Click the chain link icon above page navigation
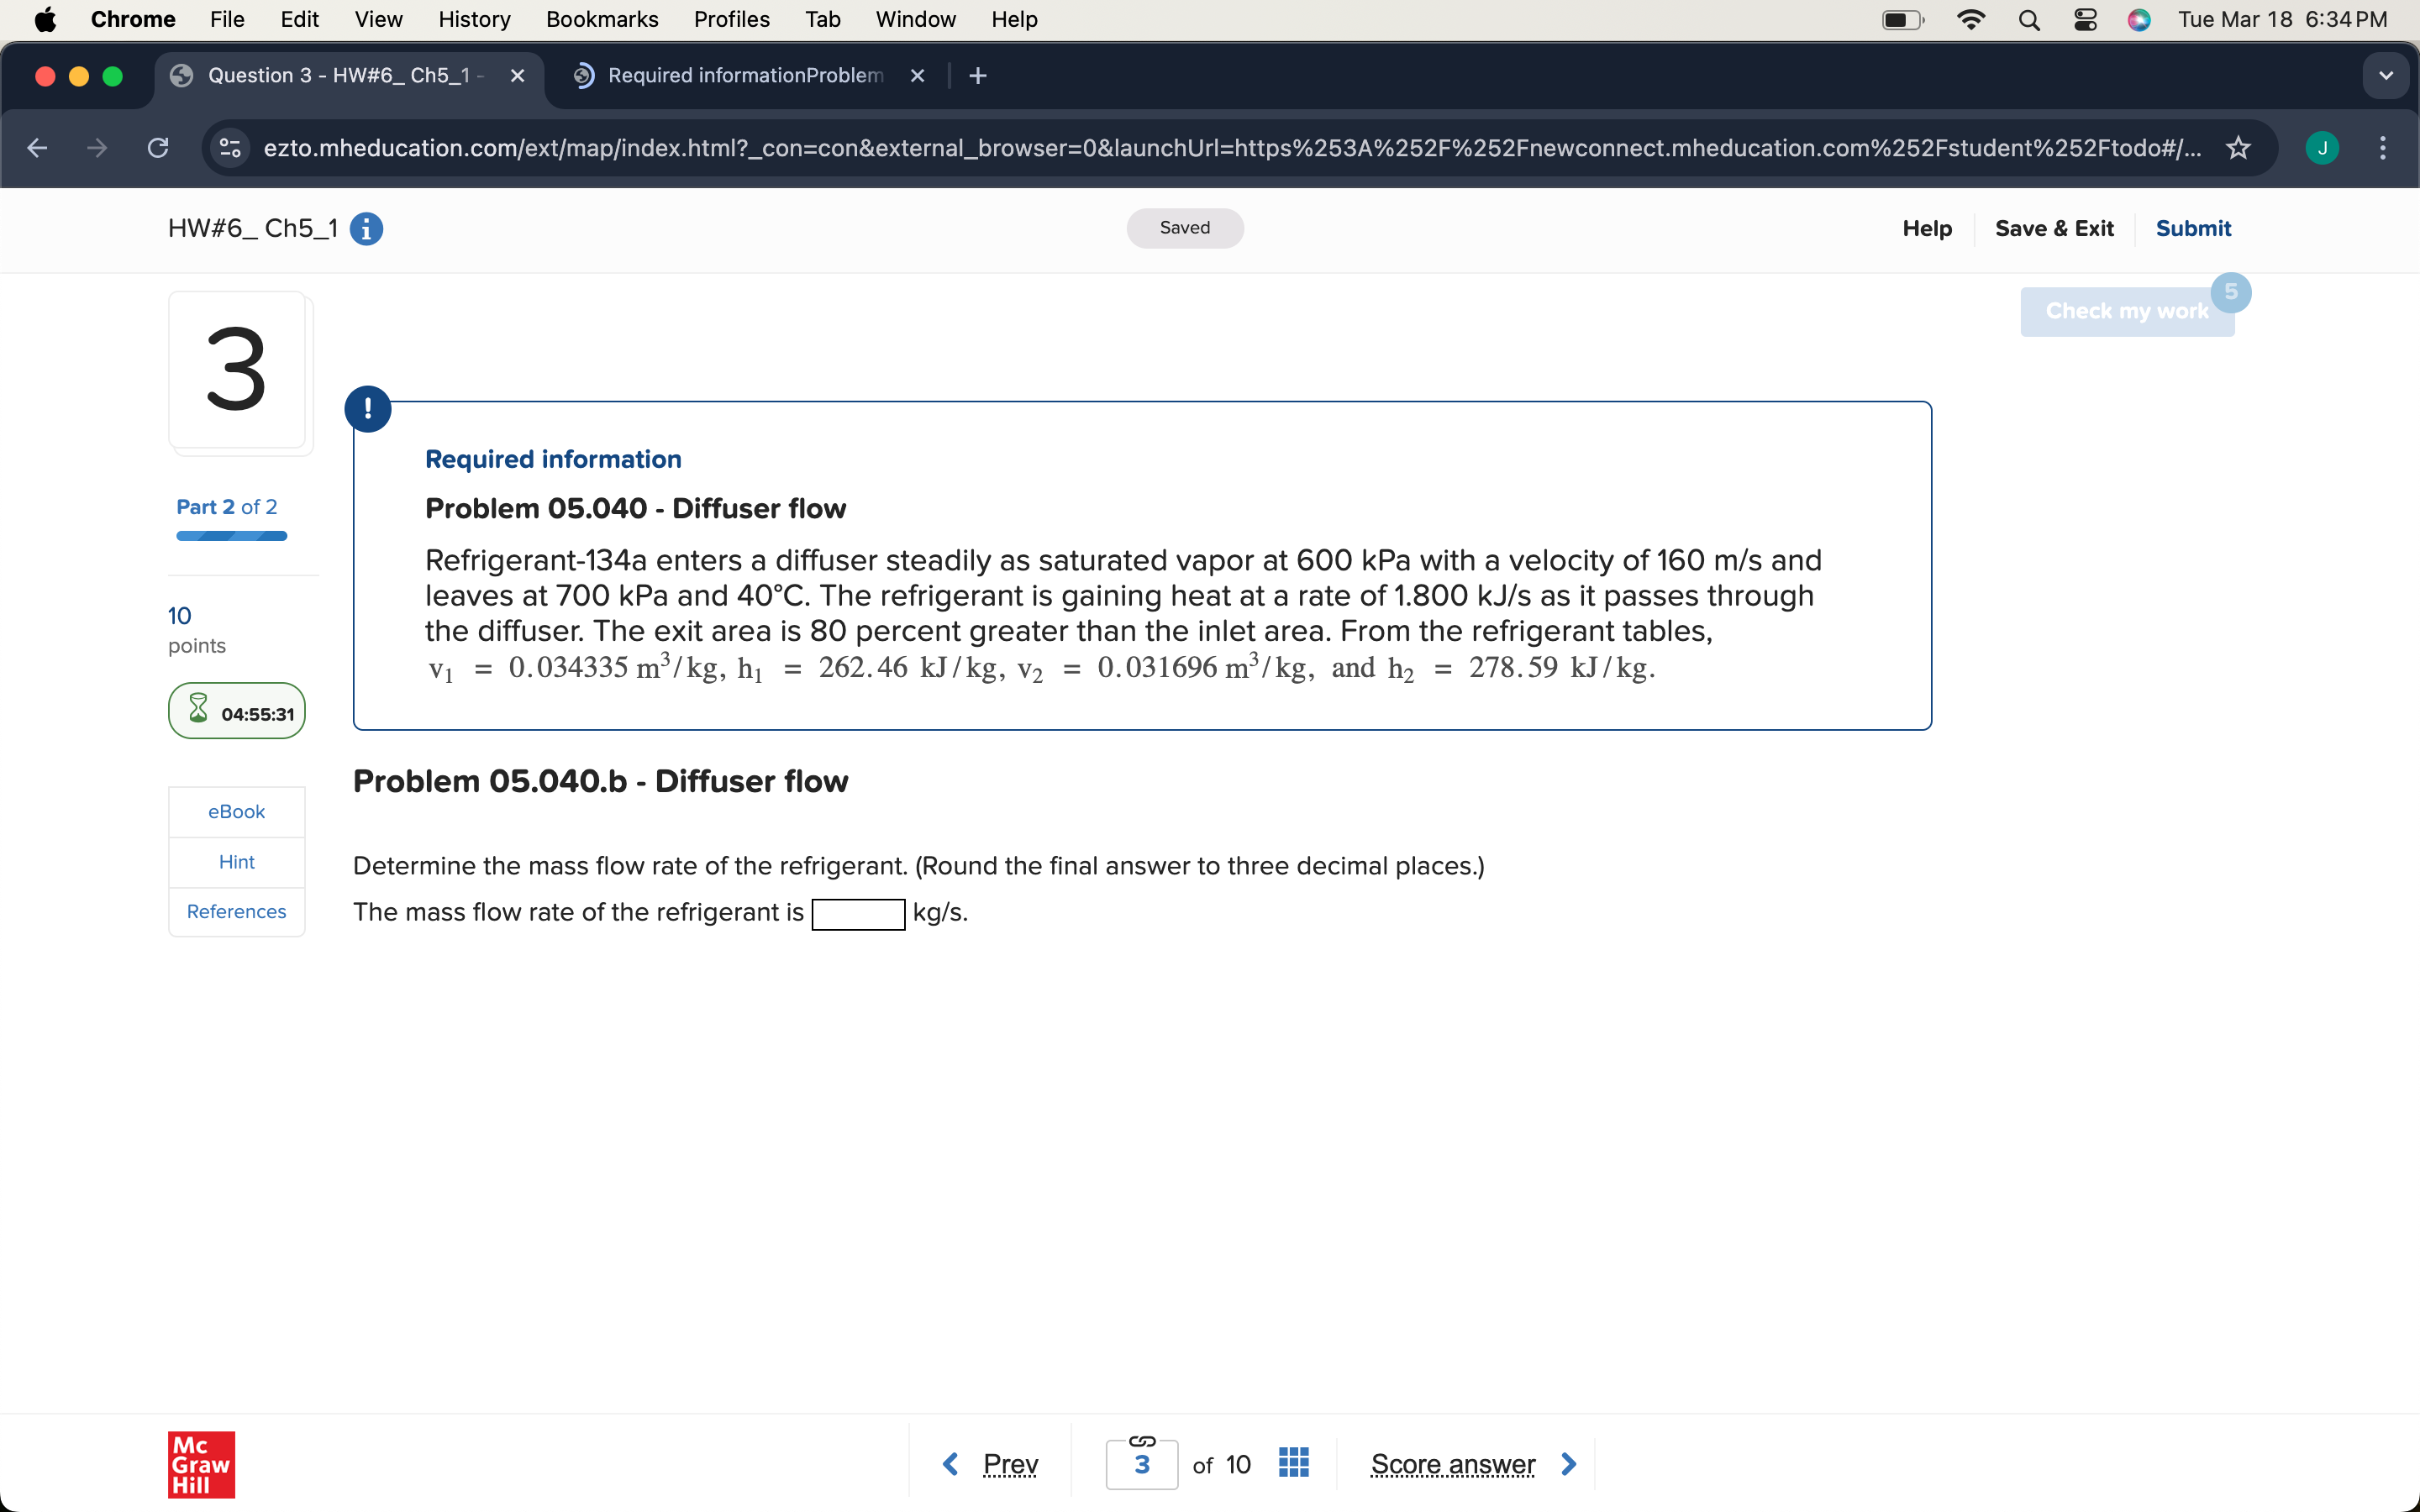 (1142, 1440)
